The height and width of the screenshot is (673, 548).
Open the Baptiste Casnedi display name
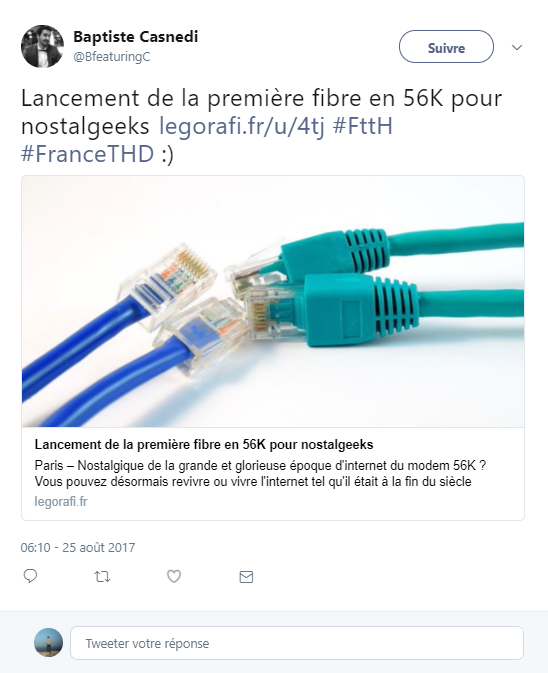tap(136, 37)
